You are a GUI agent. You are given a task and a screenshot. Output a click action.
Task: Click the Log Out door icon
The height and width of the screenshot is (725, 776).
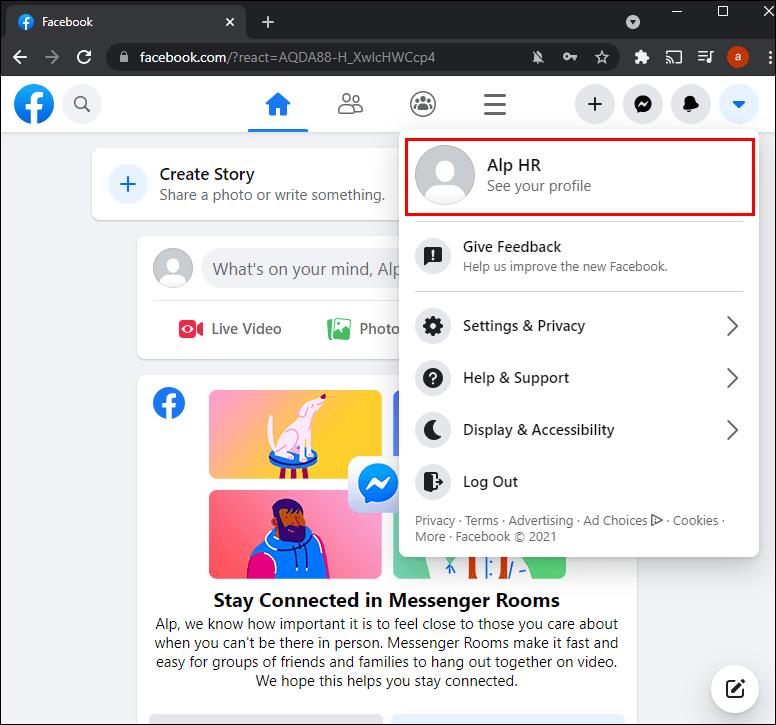click(433, 482)
